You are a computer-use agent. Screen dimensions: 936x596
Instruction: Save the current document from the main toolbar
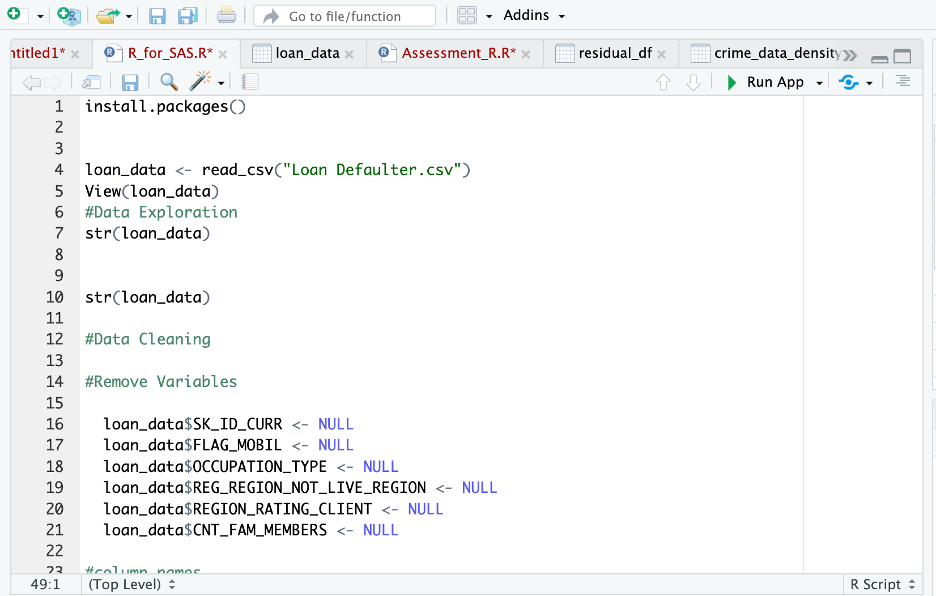[x=157, y=16]
